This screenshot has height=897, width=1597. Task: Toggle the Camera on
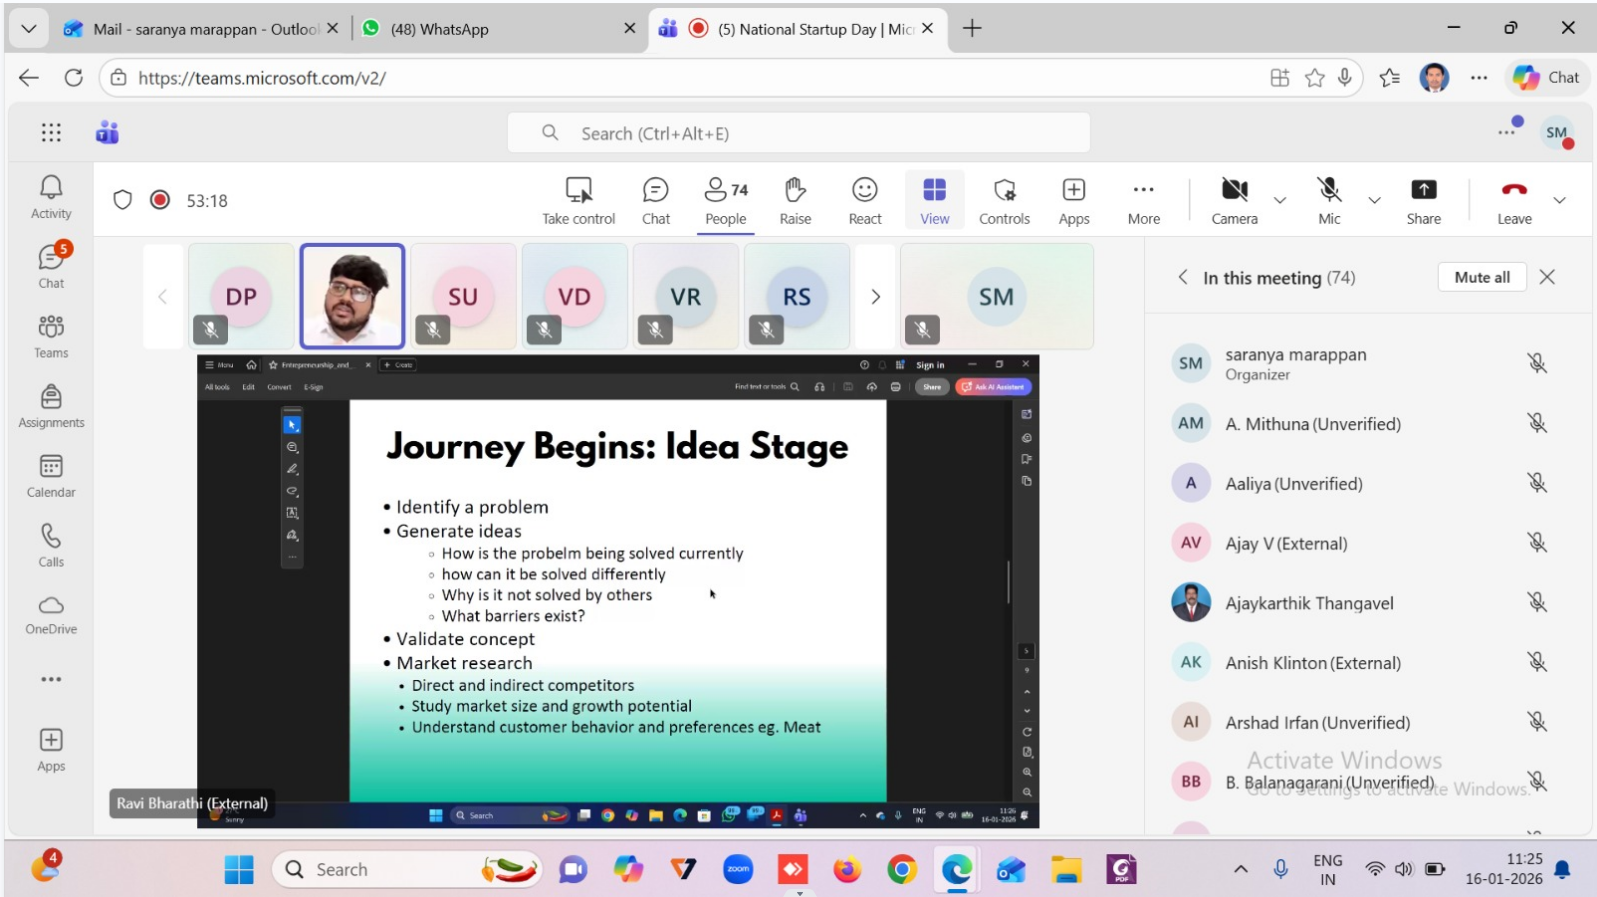tap(1234, 200)
